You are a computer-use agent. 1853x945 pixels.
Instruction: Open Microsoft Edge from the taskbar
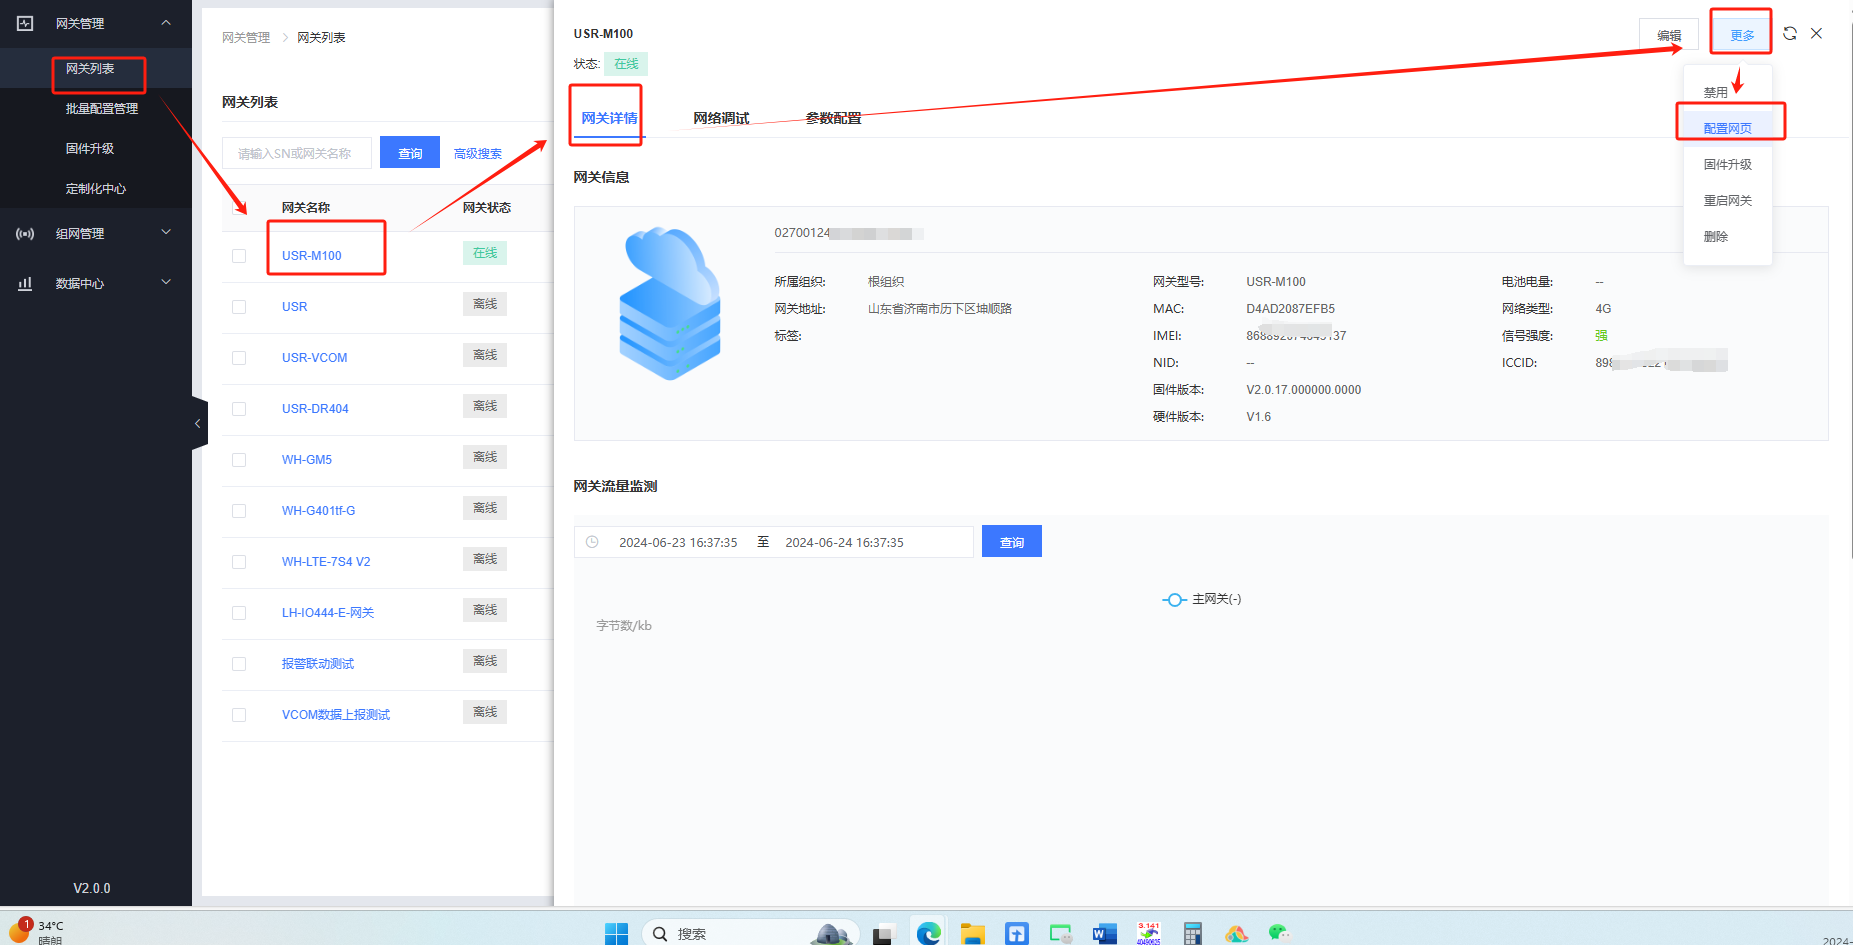(929, 933)
